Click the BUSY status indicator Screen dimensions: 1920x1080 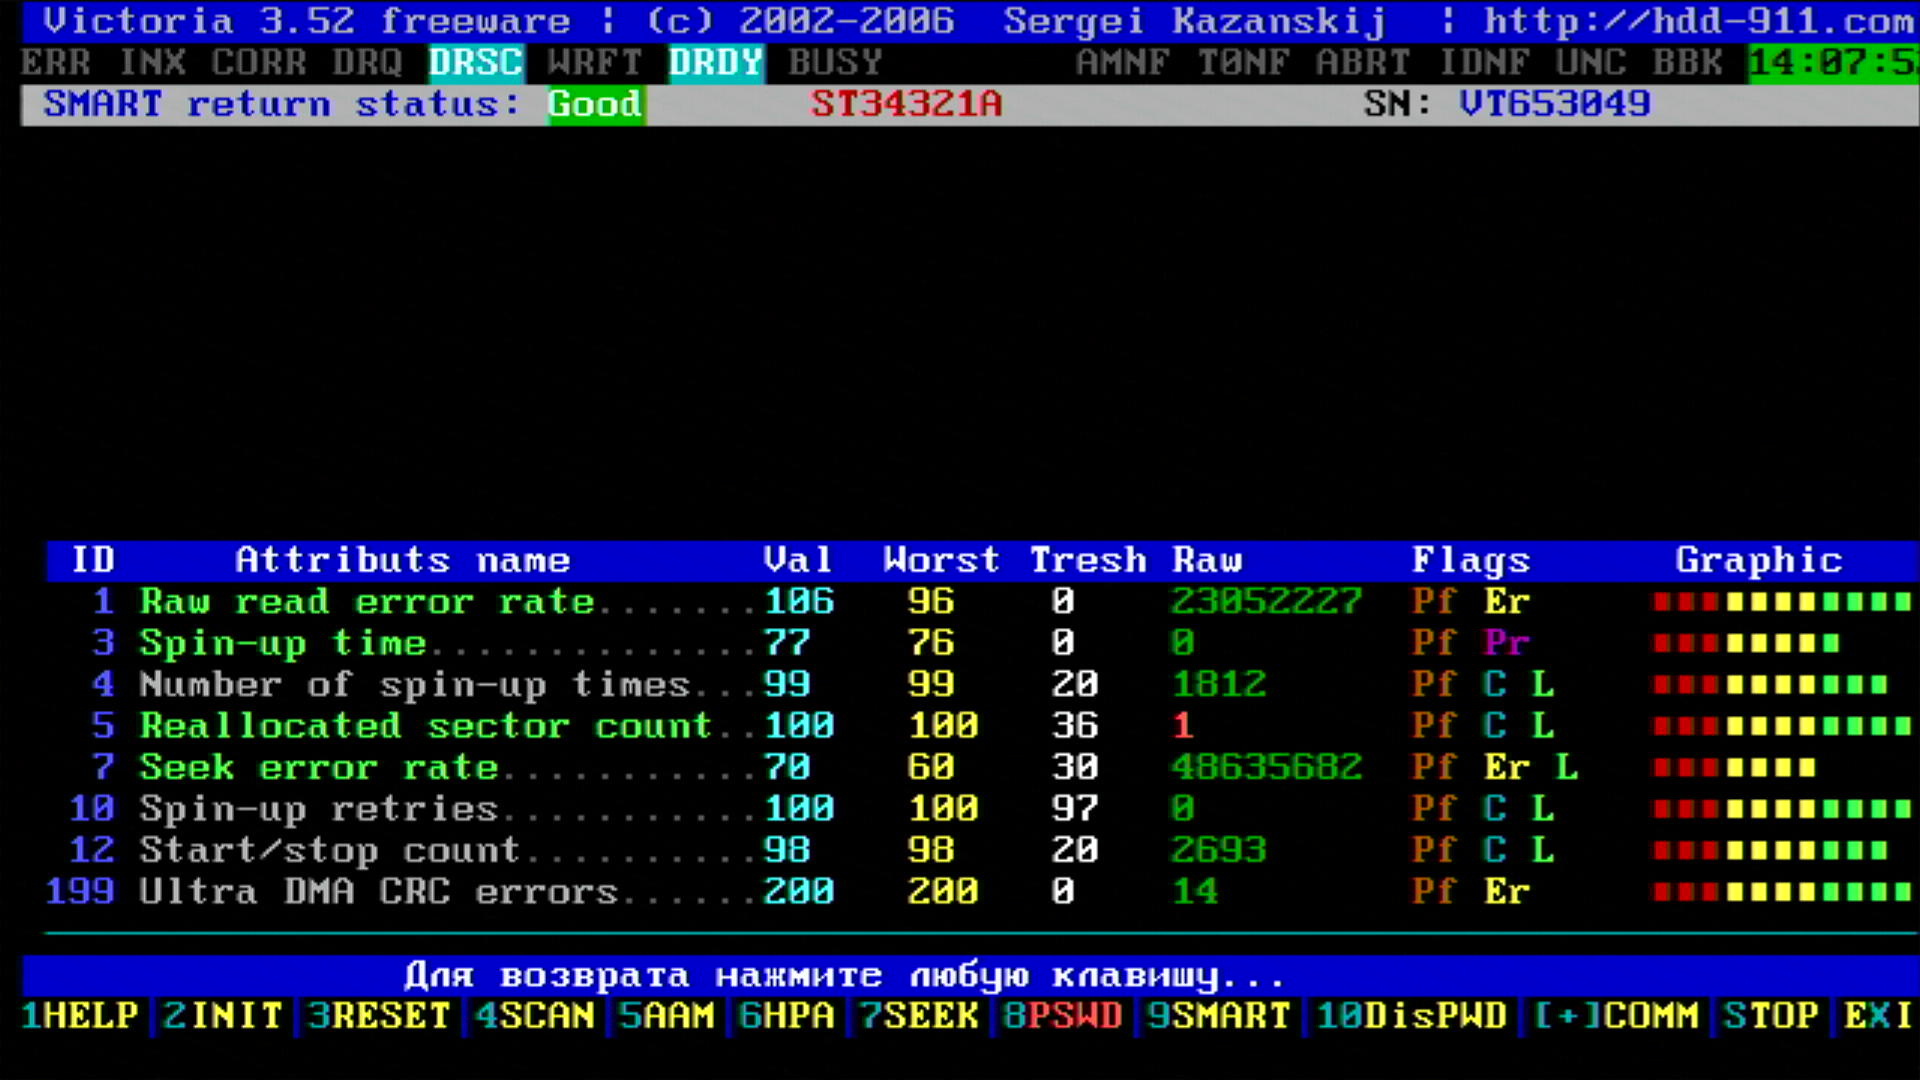click(835, 63)
